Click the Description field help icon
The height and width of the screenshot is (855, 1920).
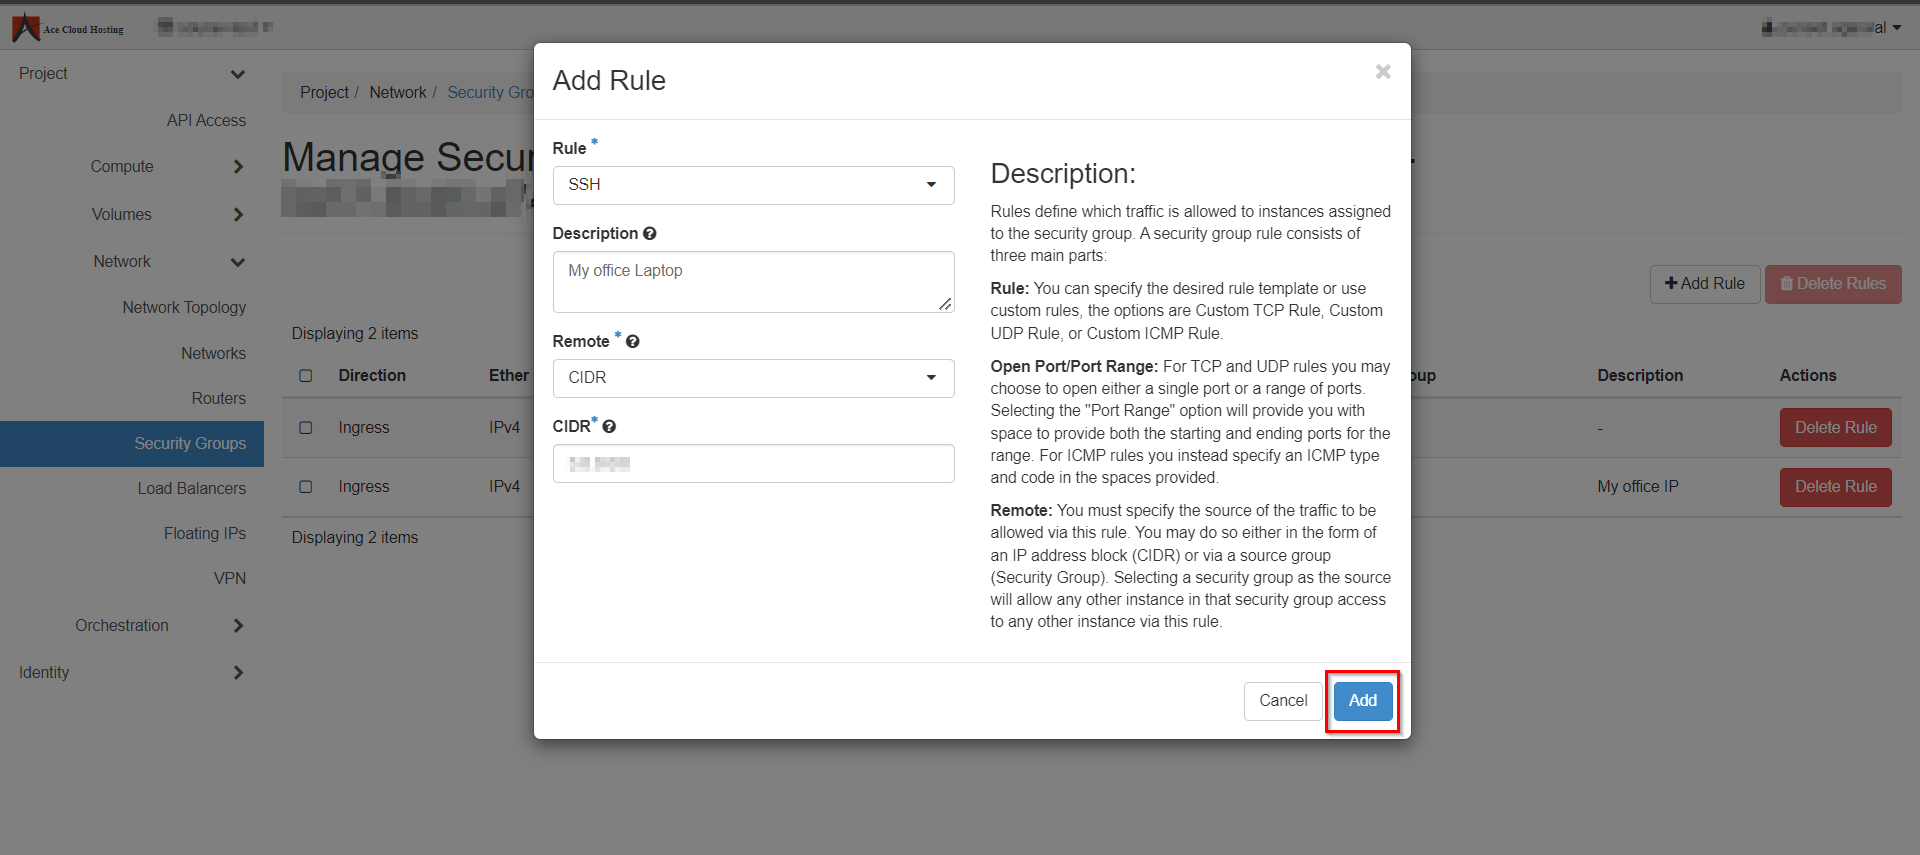pos(650,234)
